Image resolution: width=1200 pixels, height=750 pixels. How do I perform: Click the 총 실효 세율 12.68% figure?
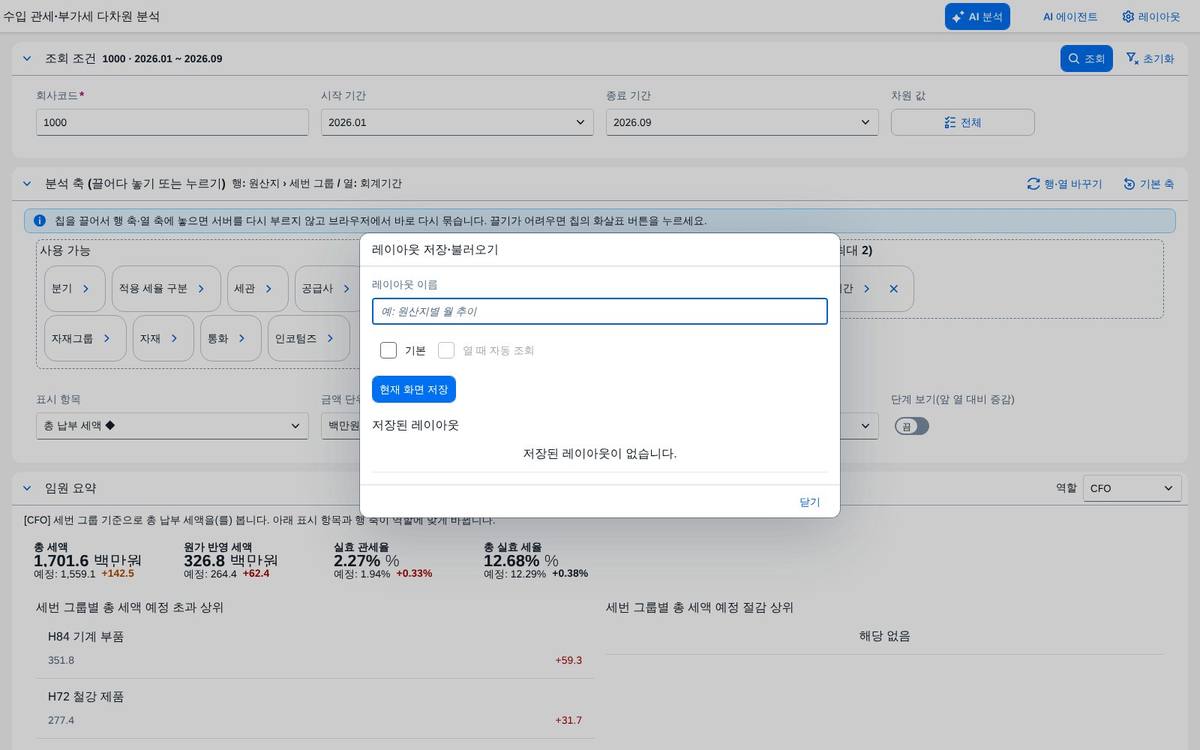[521, 561]
